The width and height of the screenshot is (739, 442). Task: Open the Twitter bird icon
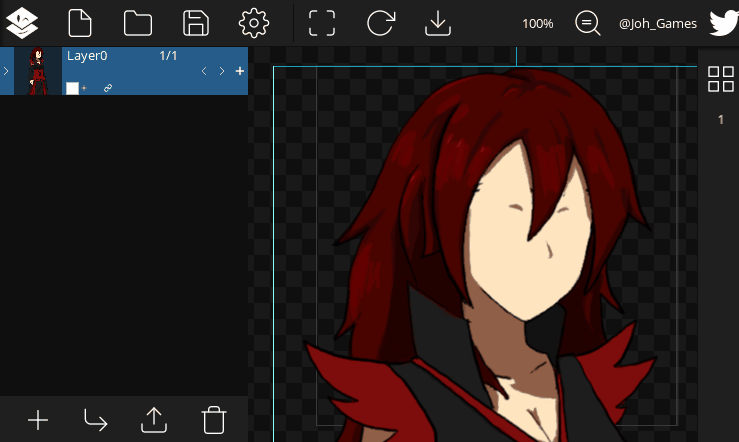[x=724, y=23]
